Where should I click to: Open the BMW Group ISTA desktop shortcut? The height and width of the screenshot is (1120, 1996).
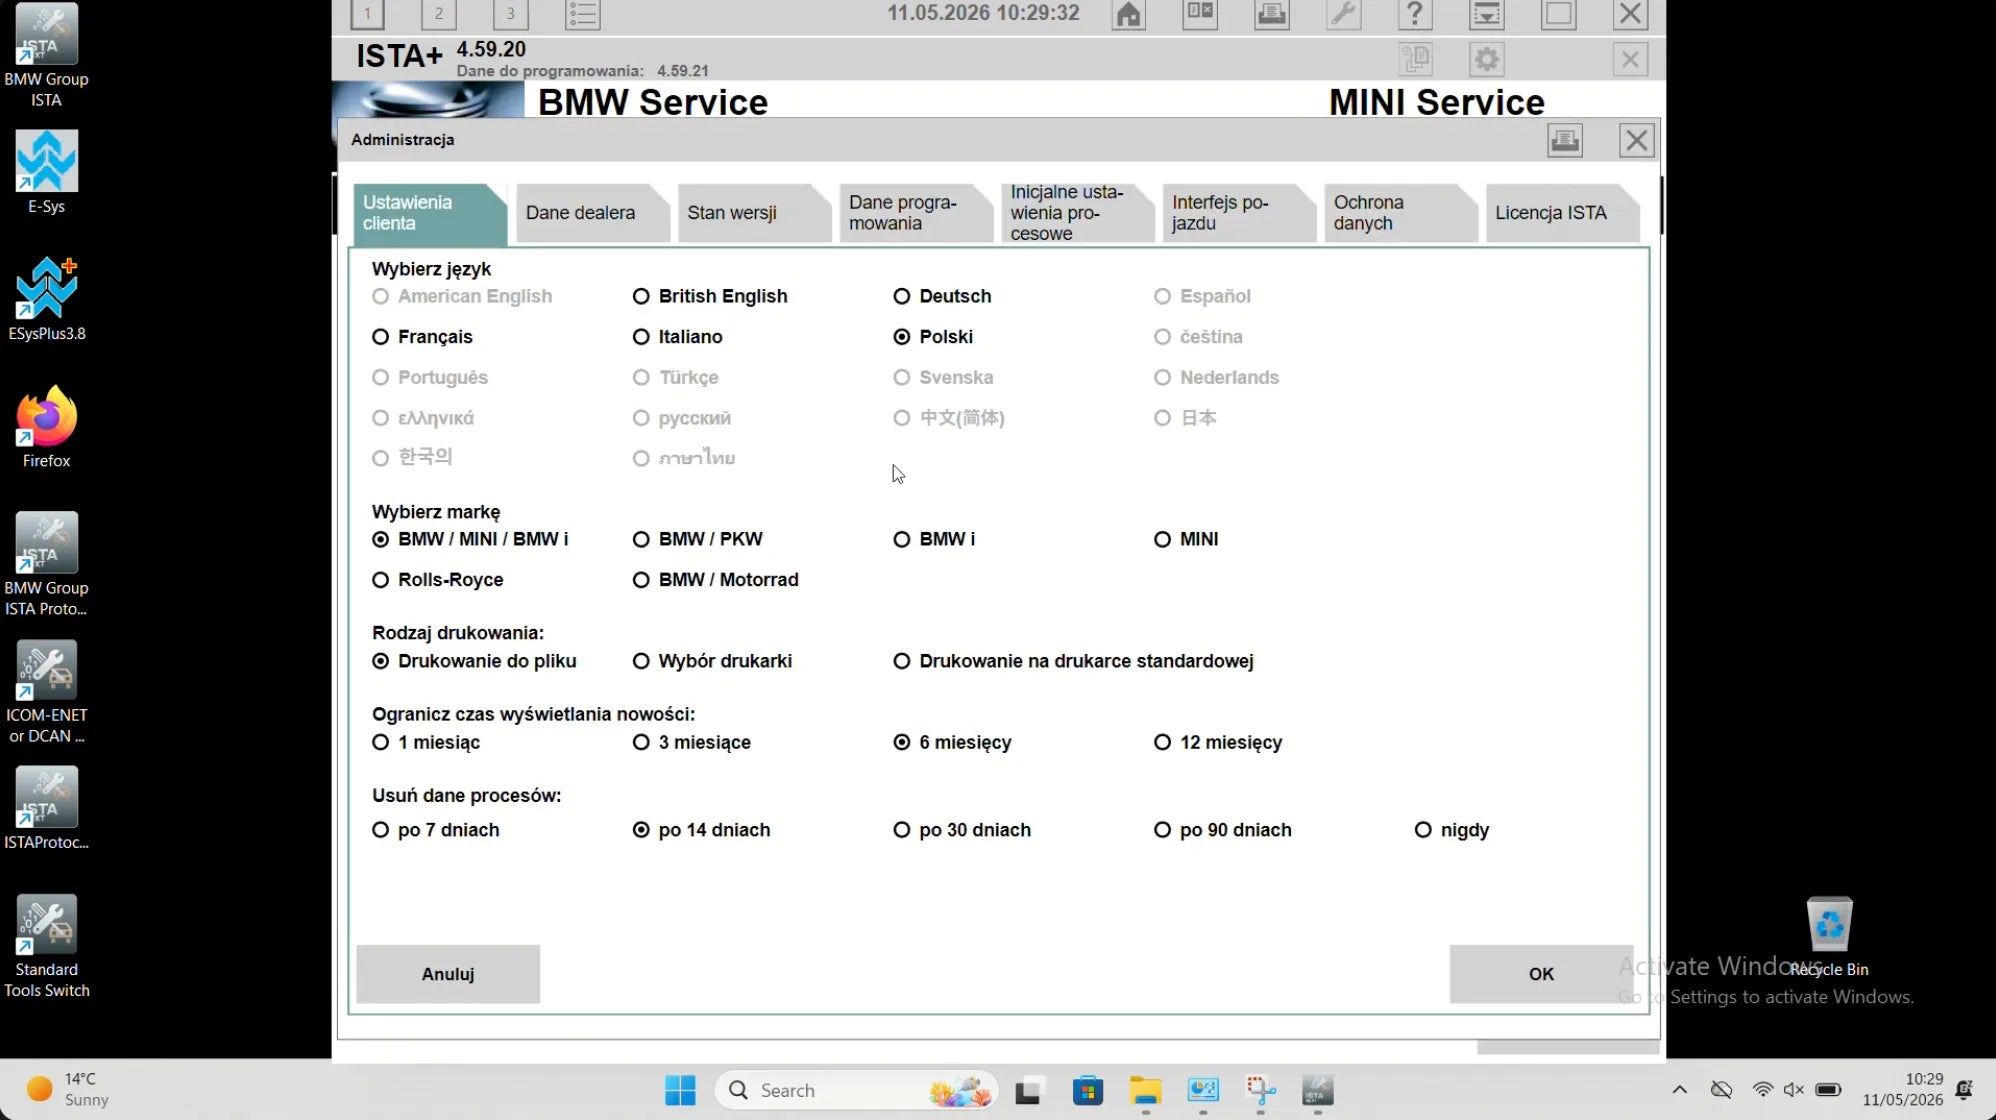point(46,55)
